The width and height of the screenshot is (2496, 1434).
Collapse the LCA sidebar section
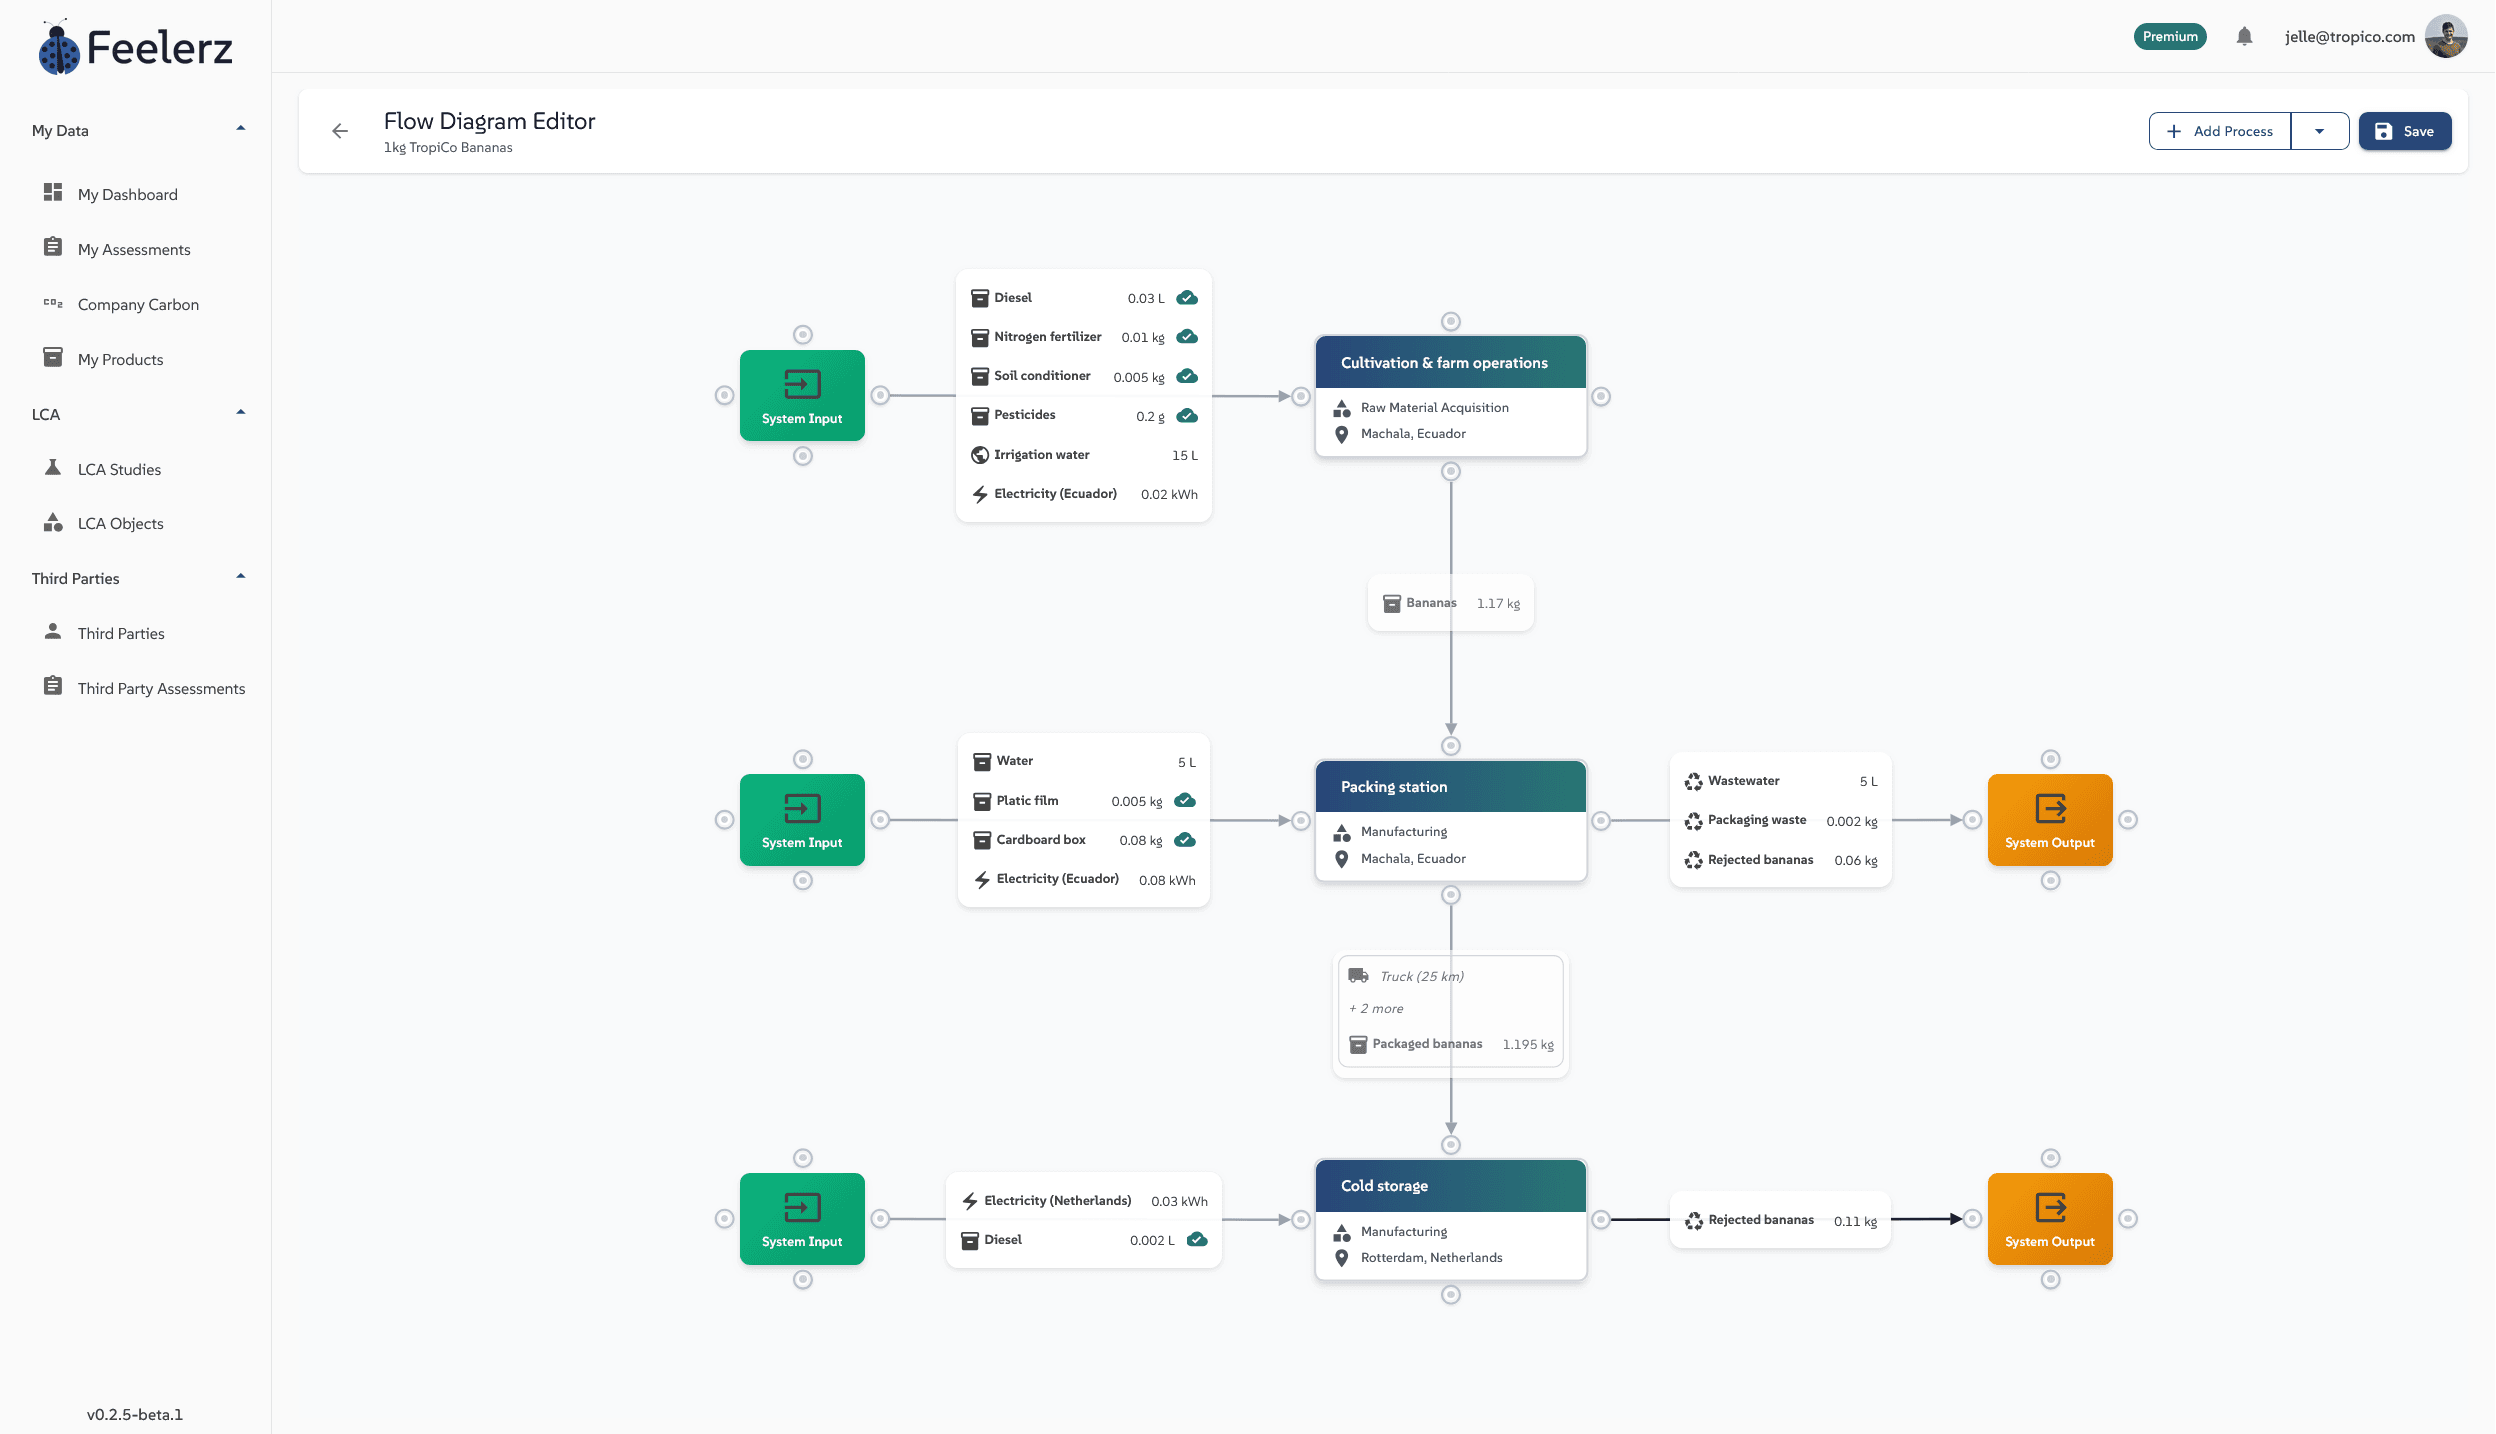click(x=240, y=413)
